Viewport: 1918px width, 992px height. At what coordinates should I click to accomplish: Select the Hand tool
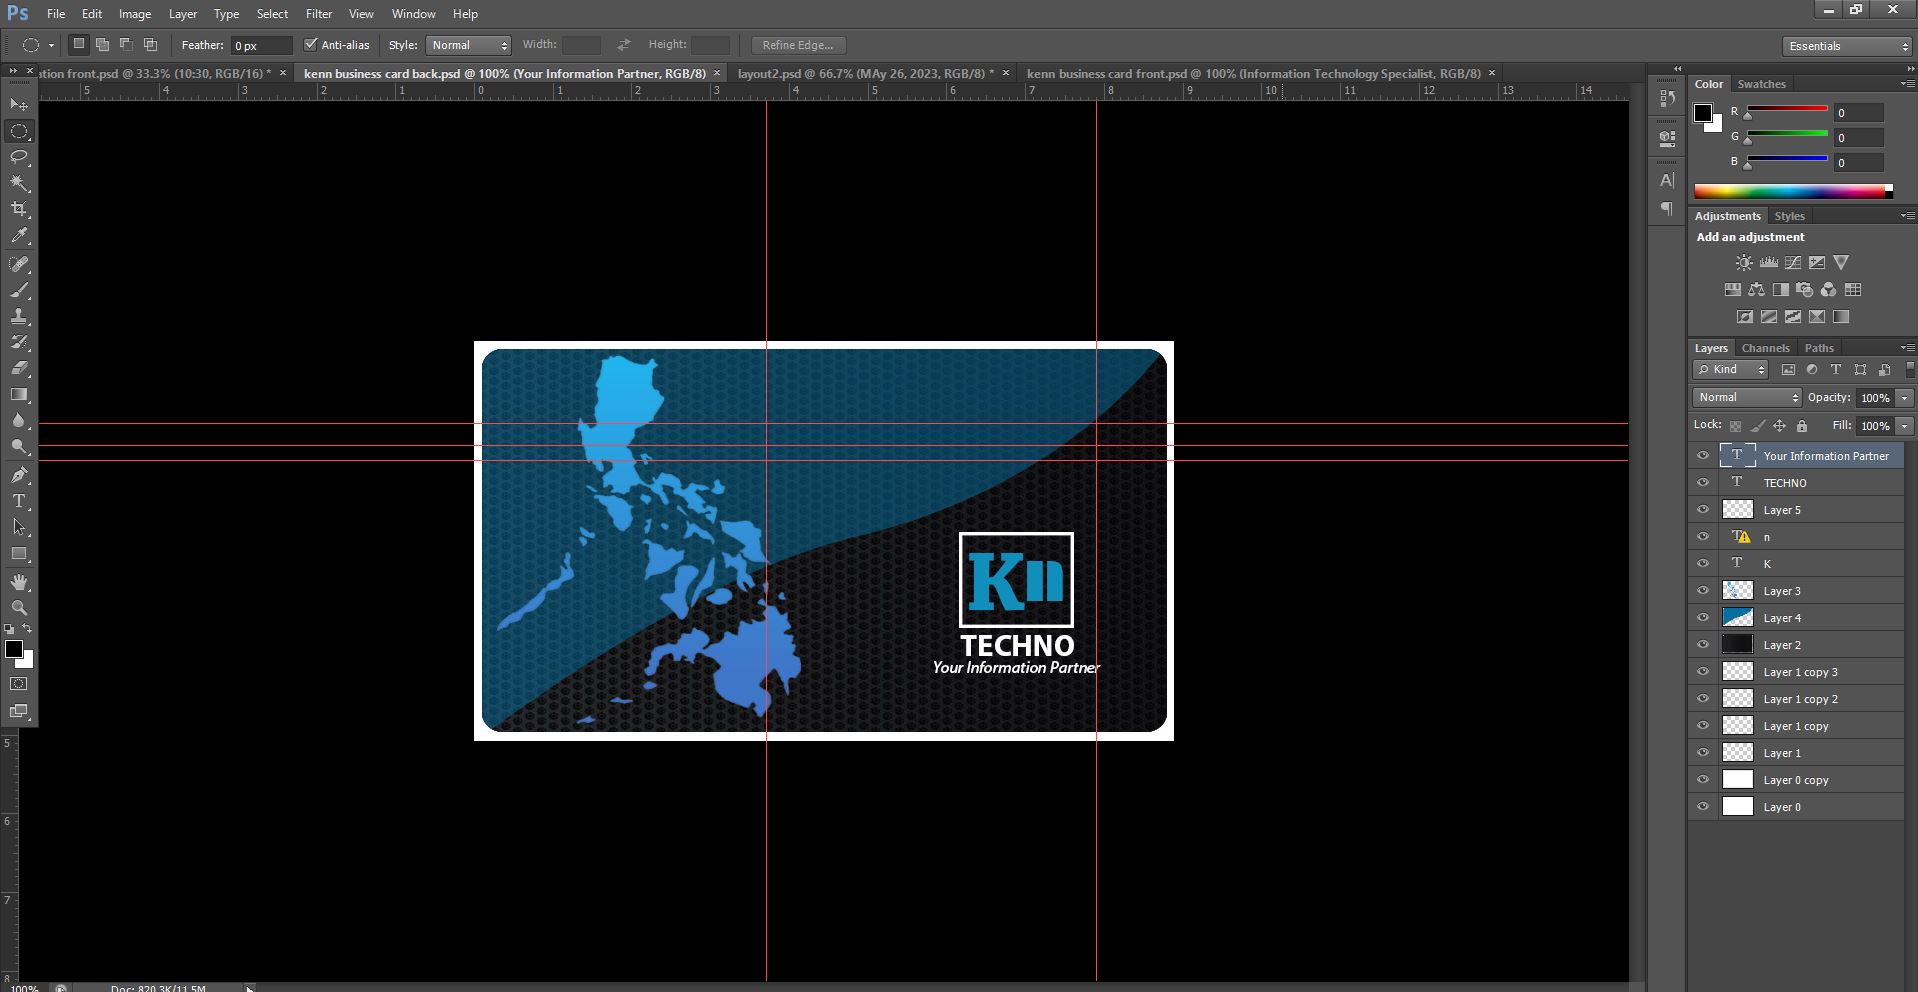(19, 582)
